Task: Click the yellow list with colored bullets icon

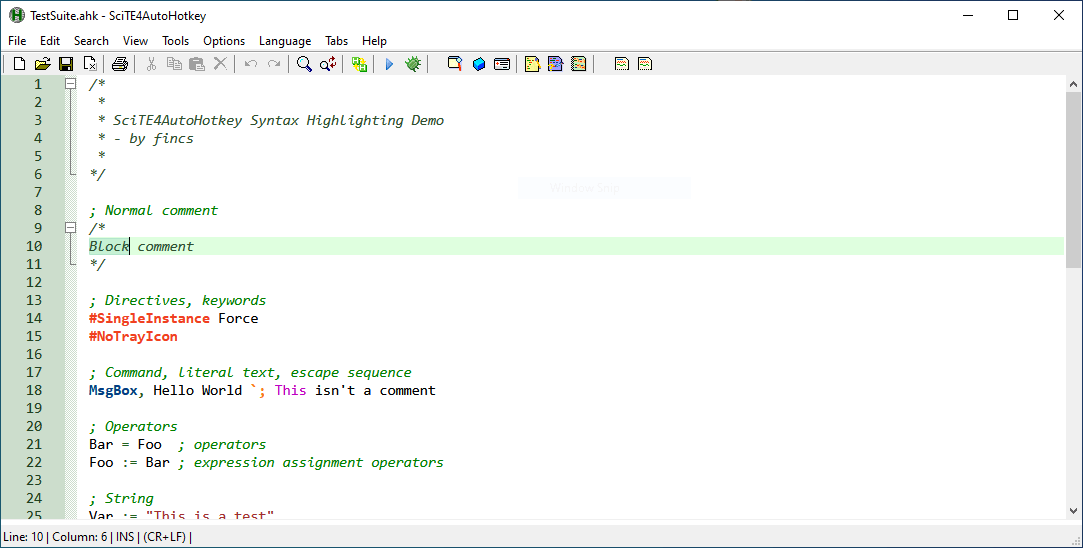Action: coord(579,64)
